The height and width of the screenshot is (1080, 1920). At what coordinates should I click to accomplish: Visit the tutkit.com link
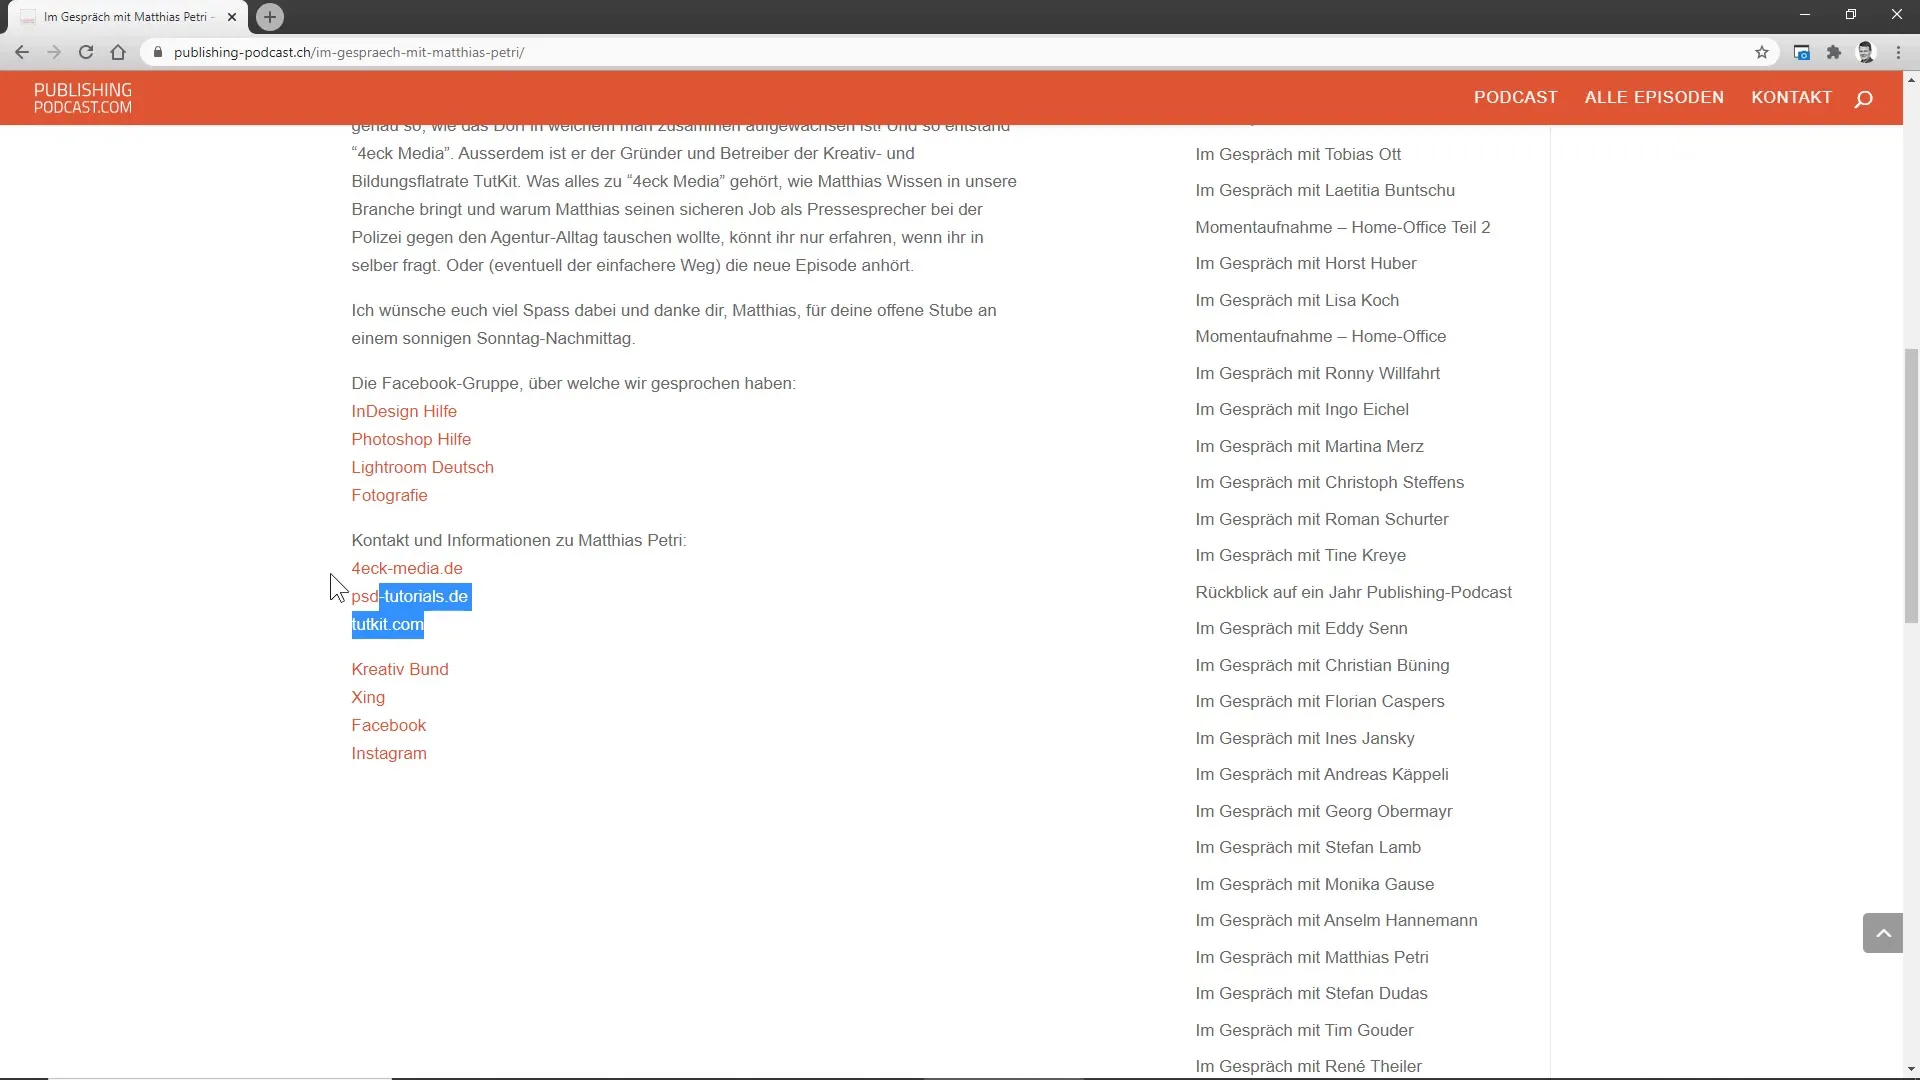[x=387, y=624]
